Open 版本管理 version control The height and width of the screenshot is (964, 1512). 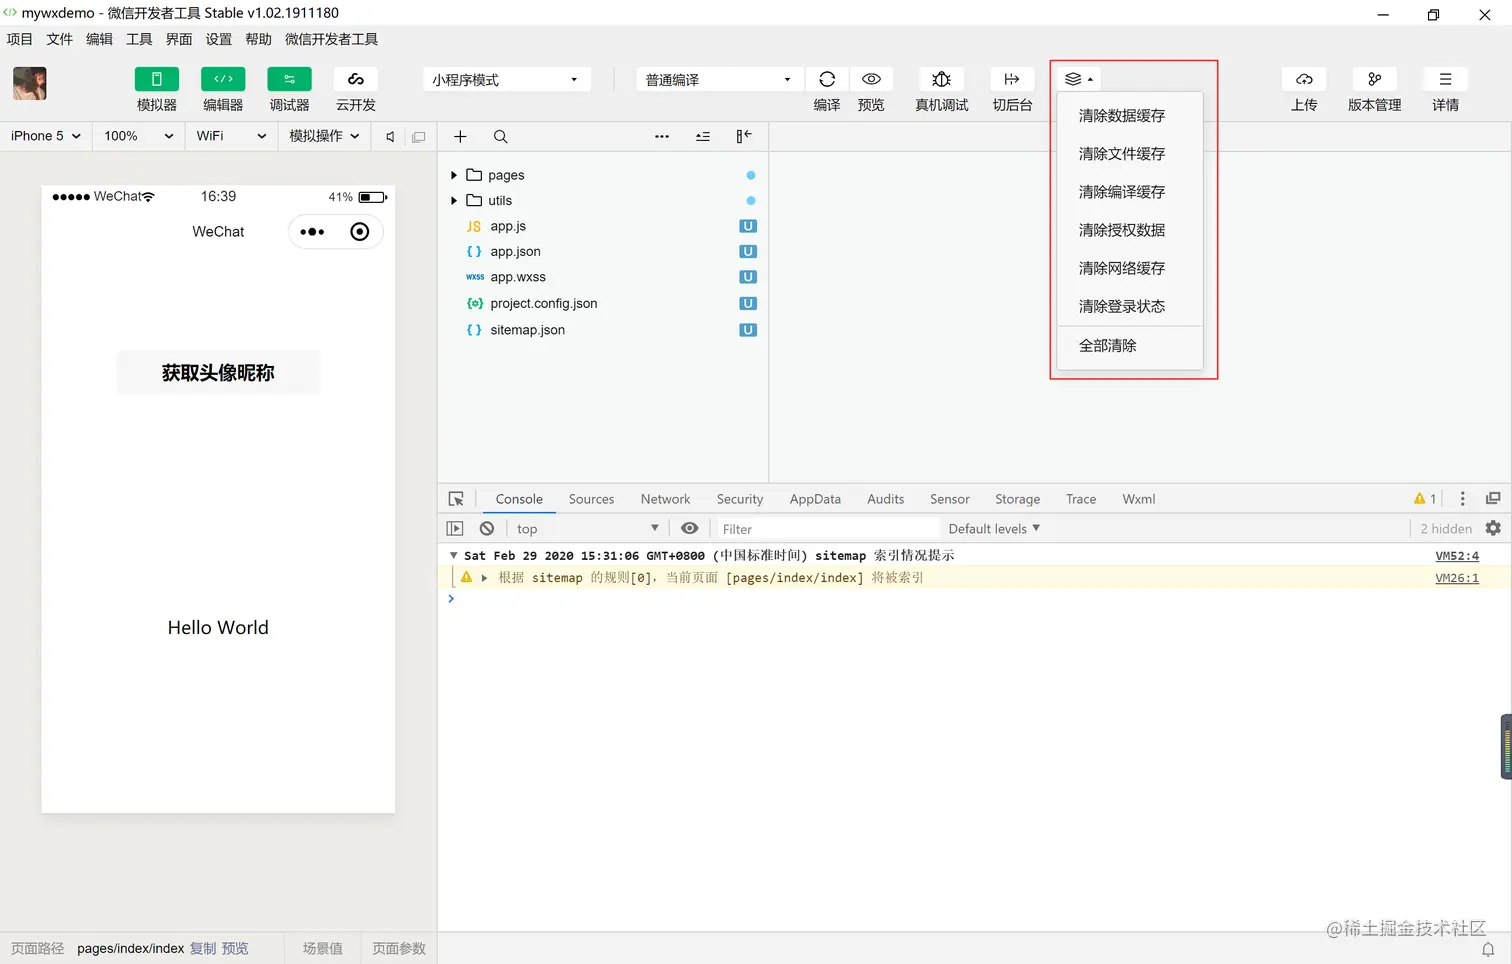pyautogui.click(x=1375, y=79)
